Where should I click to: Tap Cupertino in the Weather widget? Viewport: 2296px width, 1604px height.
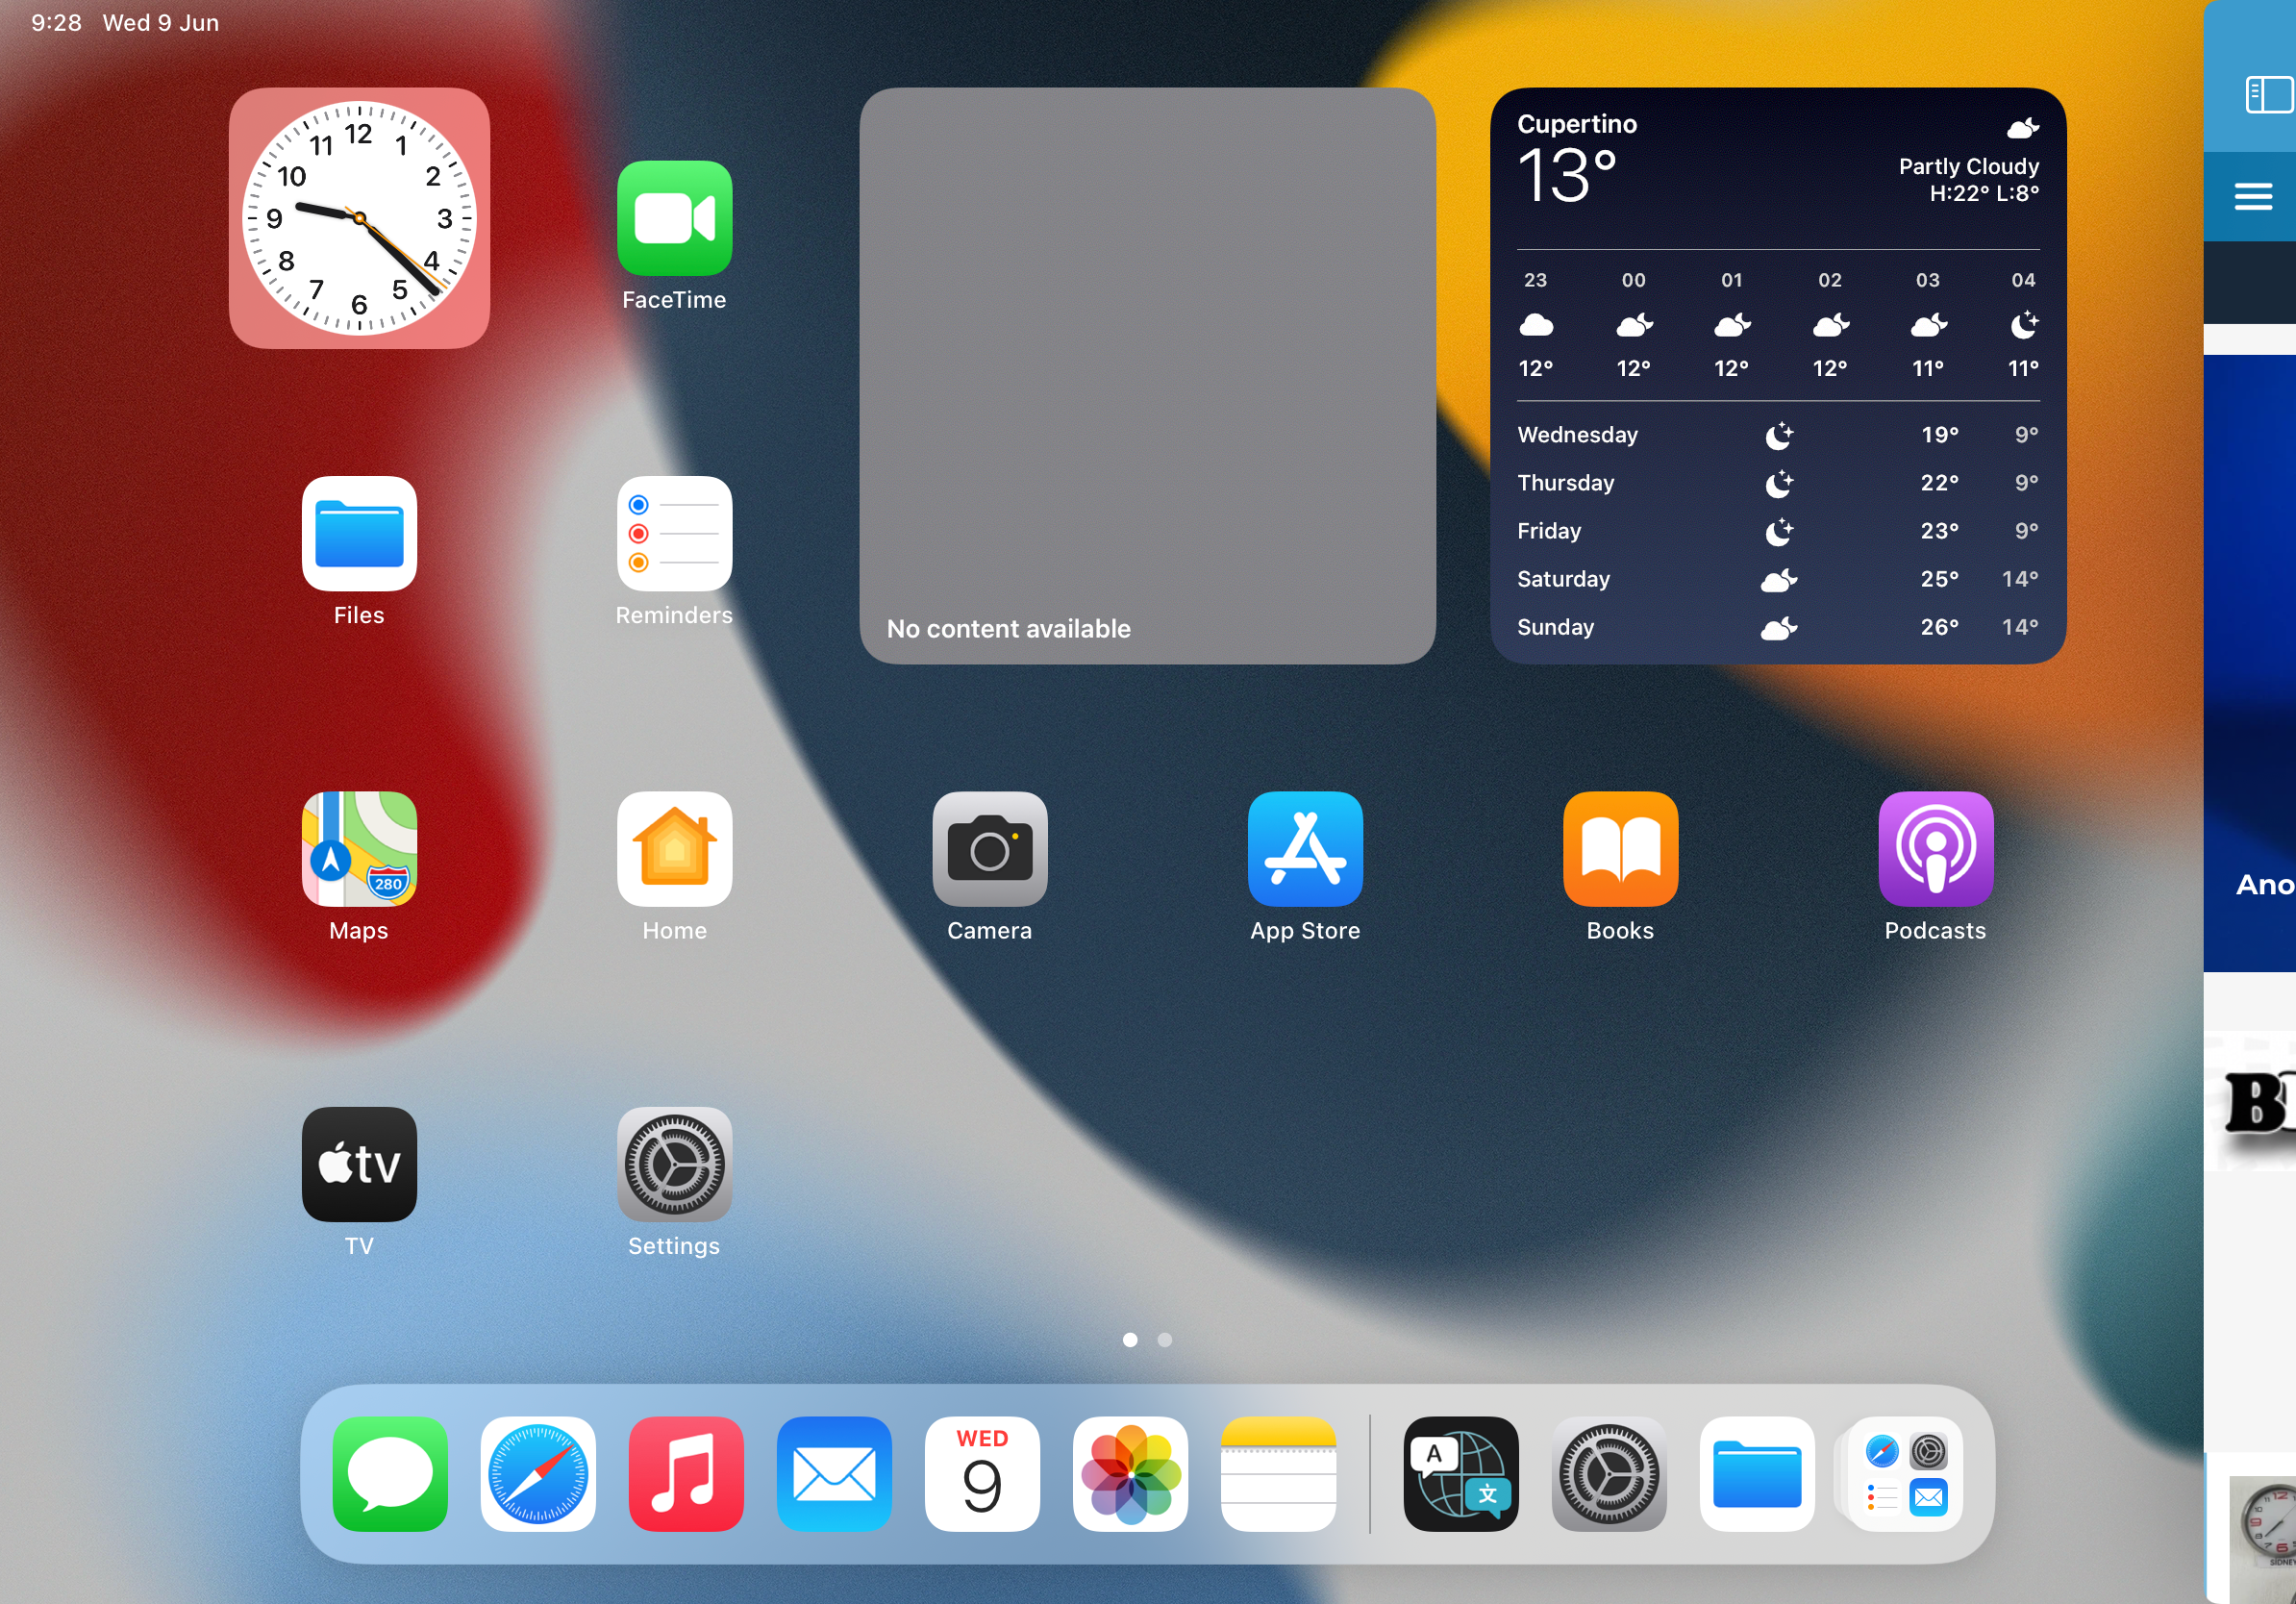click(1577, 124)
